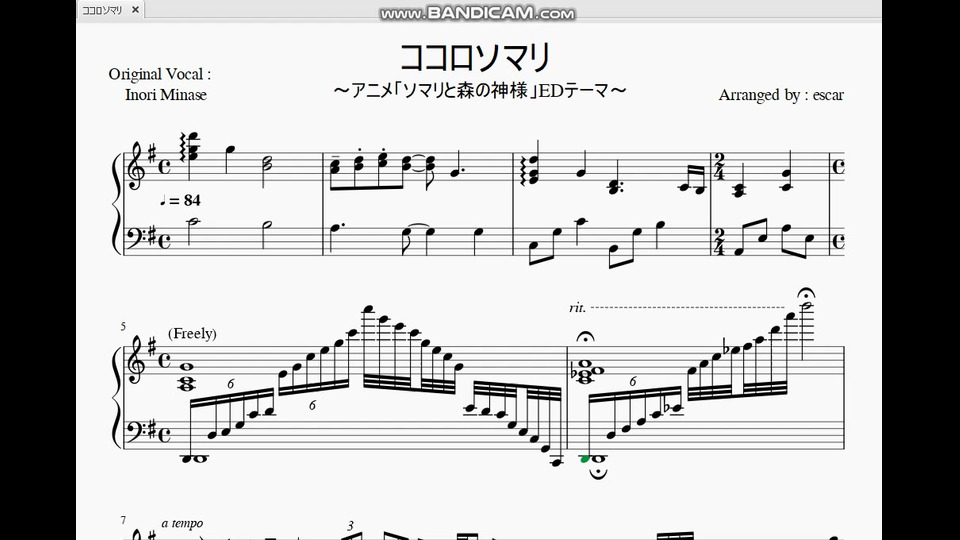Click the score title ココロソマリ
The height and width of the screenshot is (540, 960).
pyautogui.click(x=475, y=58)
